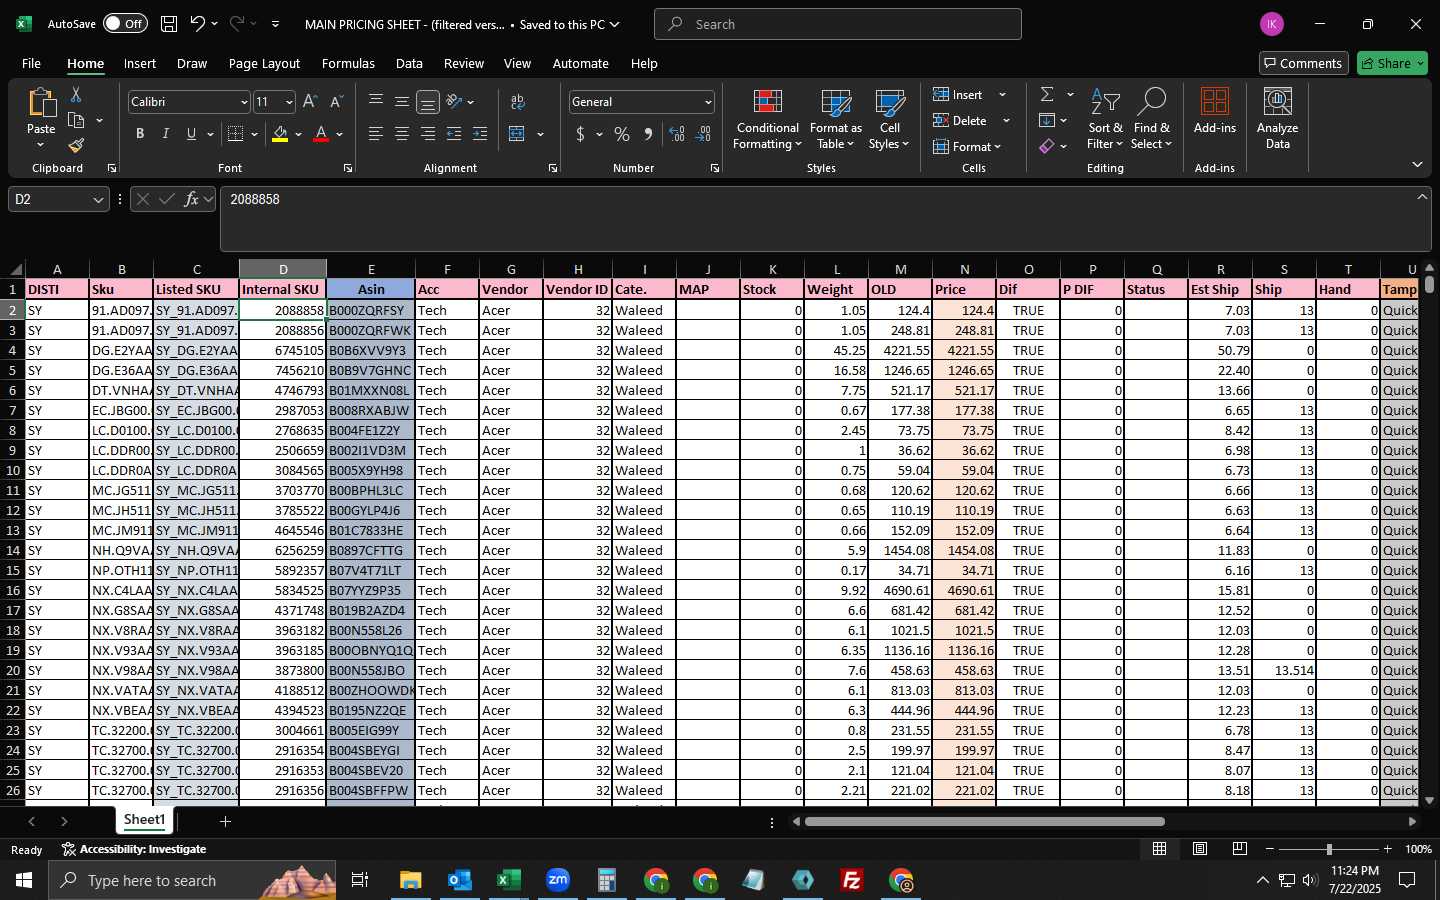1440x900 pixels.
Task: Increase font size with the large A icon
Action: tap(310, 102)
